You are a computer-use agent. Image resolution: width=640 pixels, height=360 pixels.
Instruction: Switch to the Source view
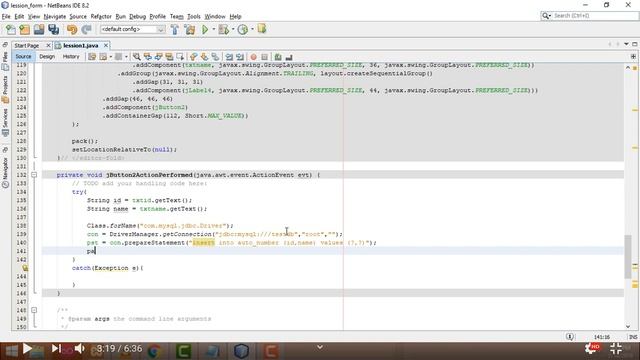[x=23, y=56]
